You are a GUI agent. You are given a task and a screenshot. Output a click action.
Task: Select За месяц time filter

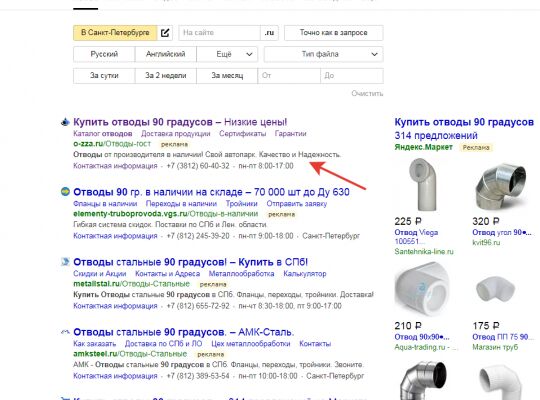[x=227, y=75]
